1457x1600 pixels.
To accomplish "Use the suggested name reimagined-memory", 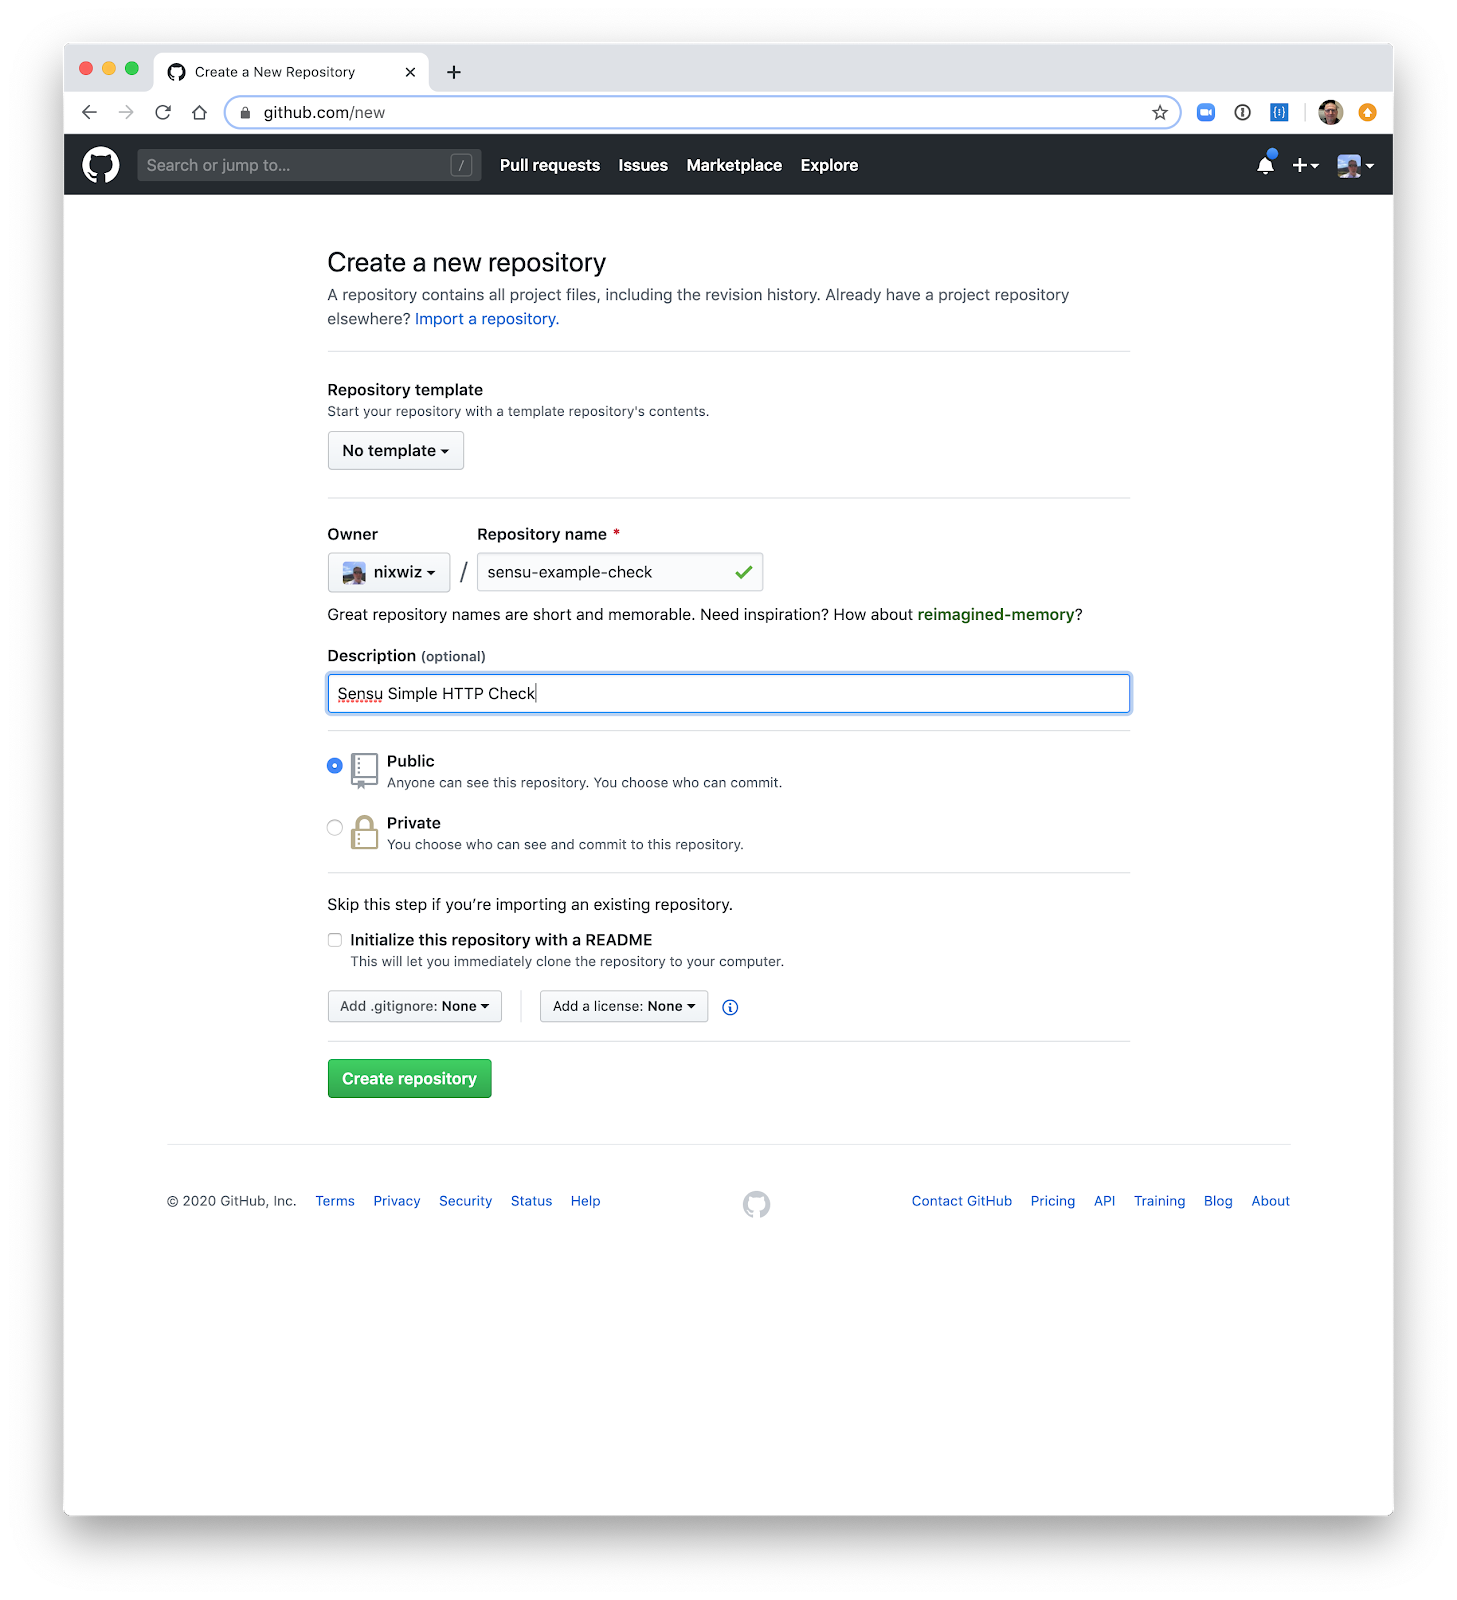I will [996, 614].
